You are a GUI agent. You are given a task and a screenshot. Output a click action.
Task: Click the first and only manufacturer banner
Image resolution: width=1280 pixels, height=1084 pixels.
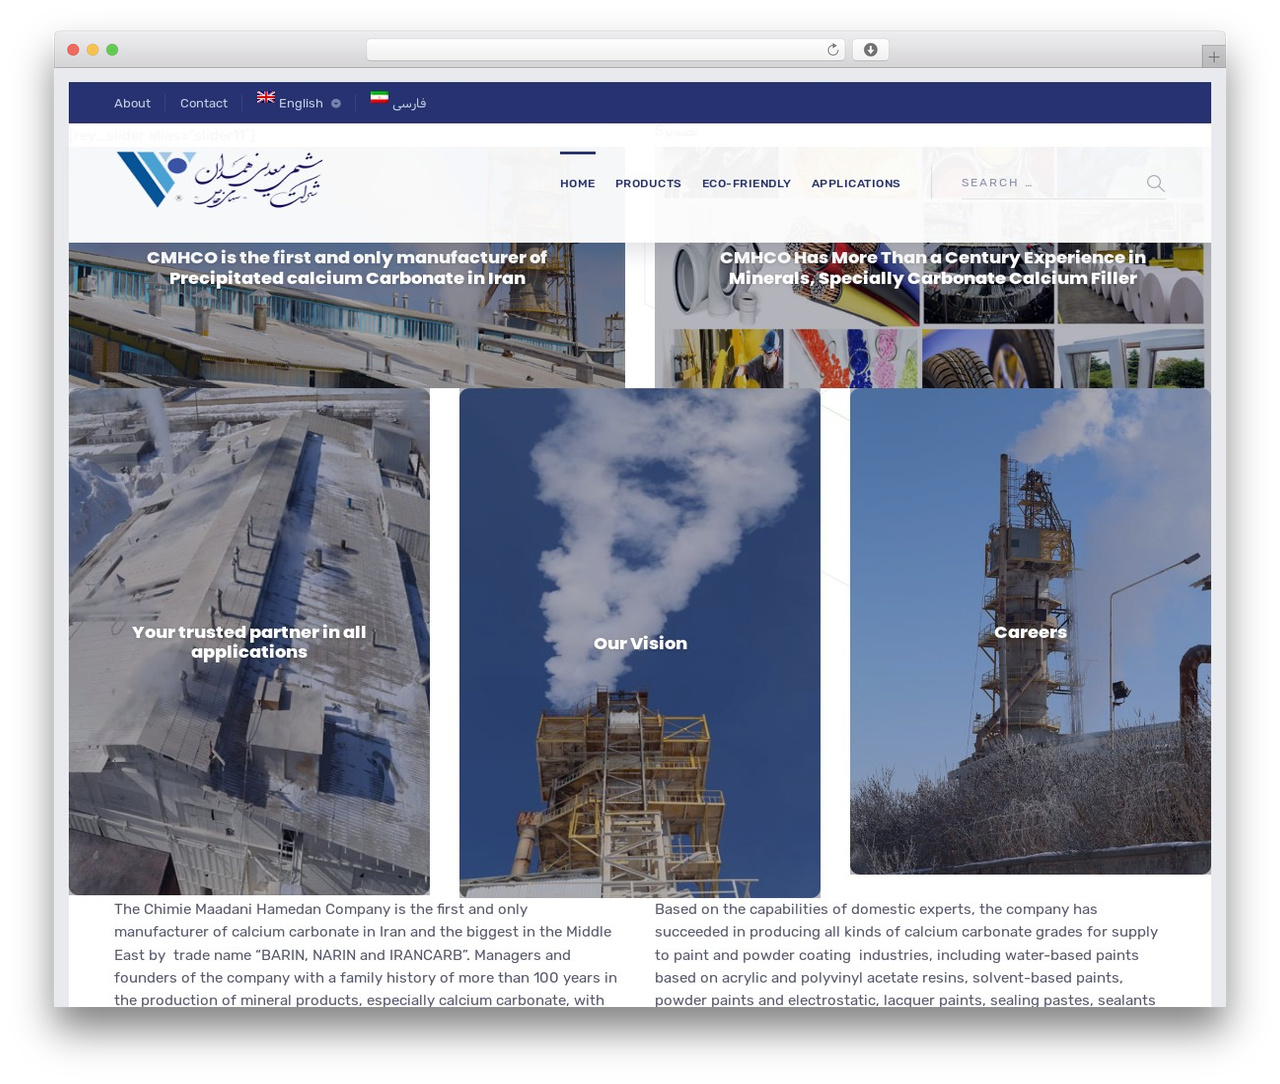pos(347,267)
